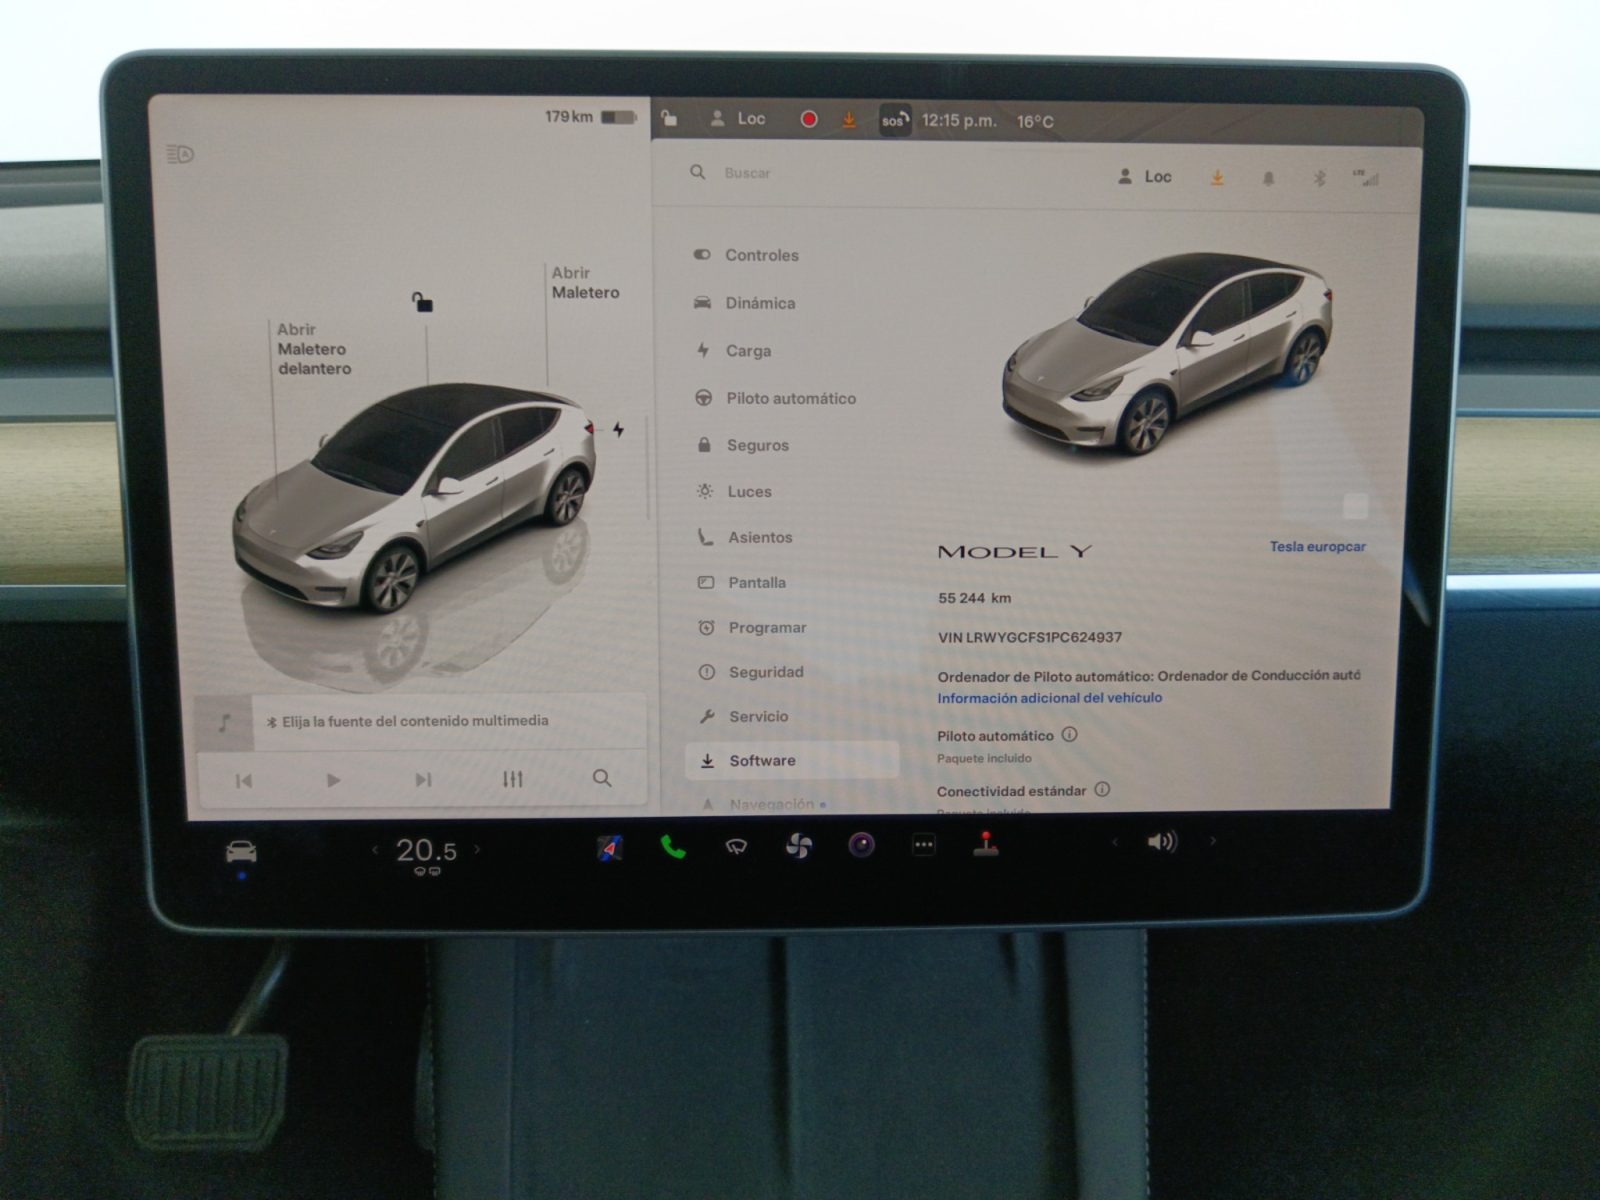
Task: Select the Software menu item
Action: pos(762,761)
